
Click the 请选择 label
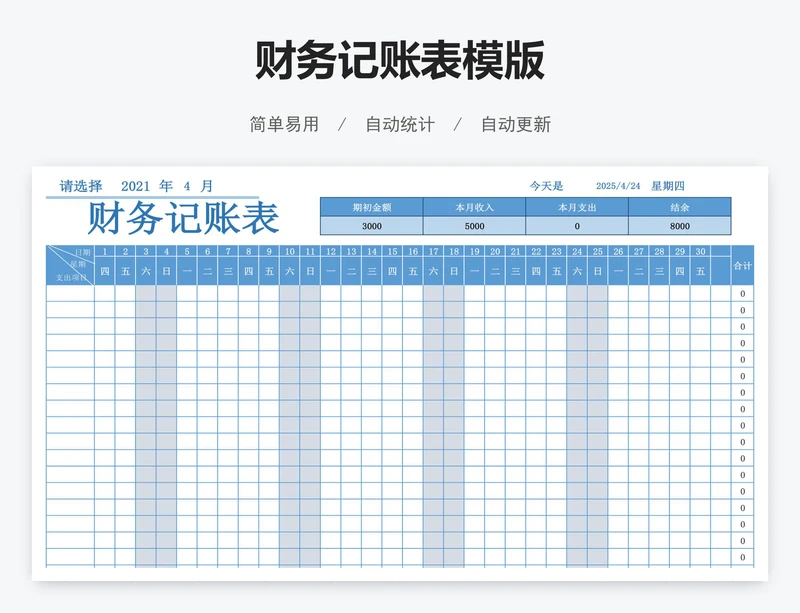pos(81,186)
